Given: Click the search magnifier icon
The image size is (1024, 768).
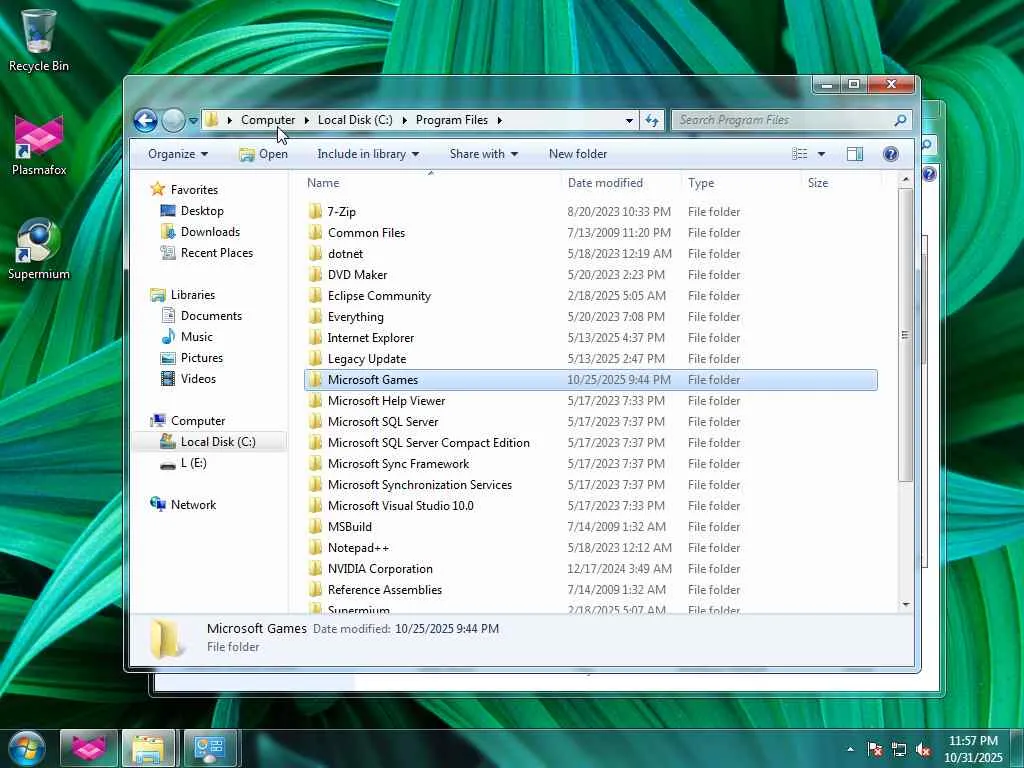Looking at the screenshot, I should click(901, 120).
